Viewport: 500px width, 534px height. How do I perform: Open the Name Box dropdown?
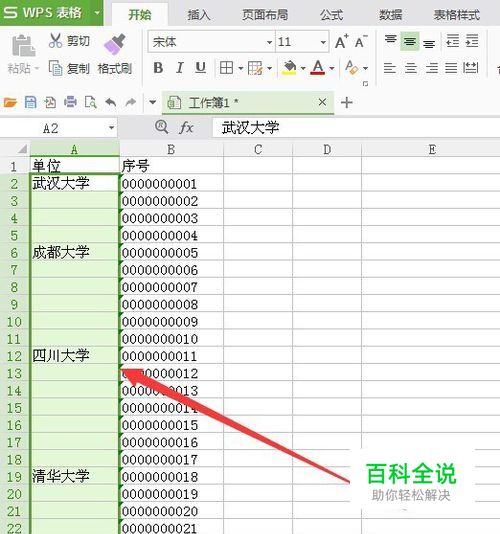(111, 128)
